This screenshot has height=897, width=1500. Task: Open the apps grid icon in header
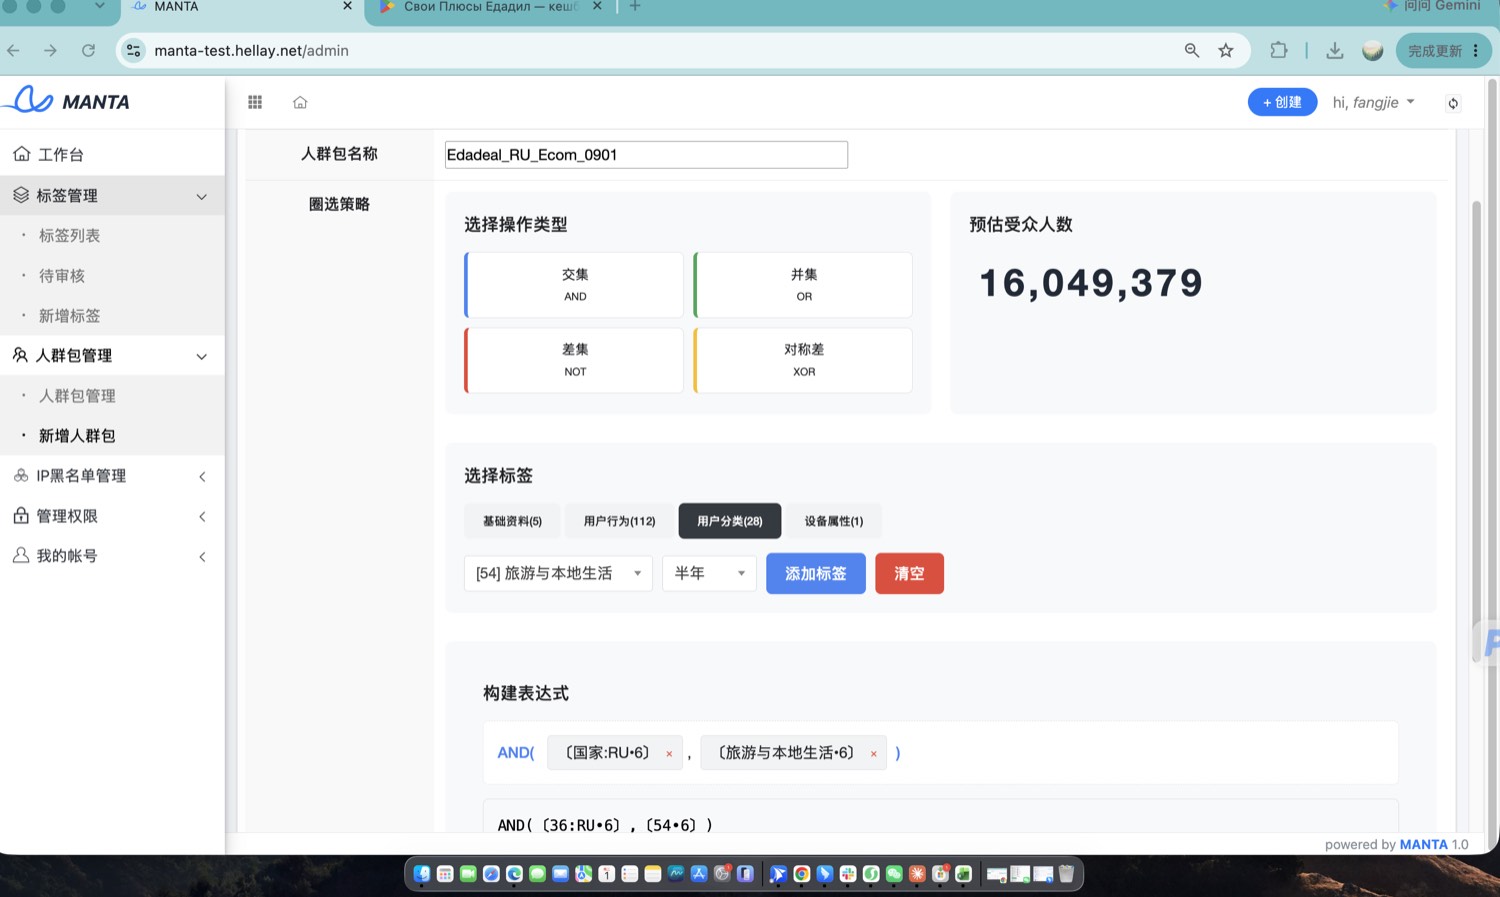click(x=255, y=102)
